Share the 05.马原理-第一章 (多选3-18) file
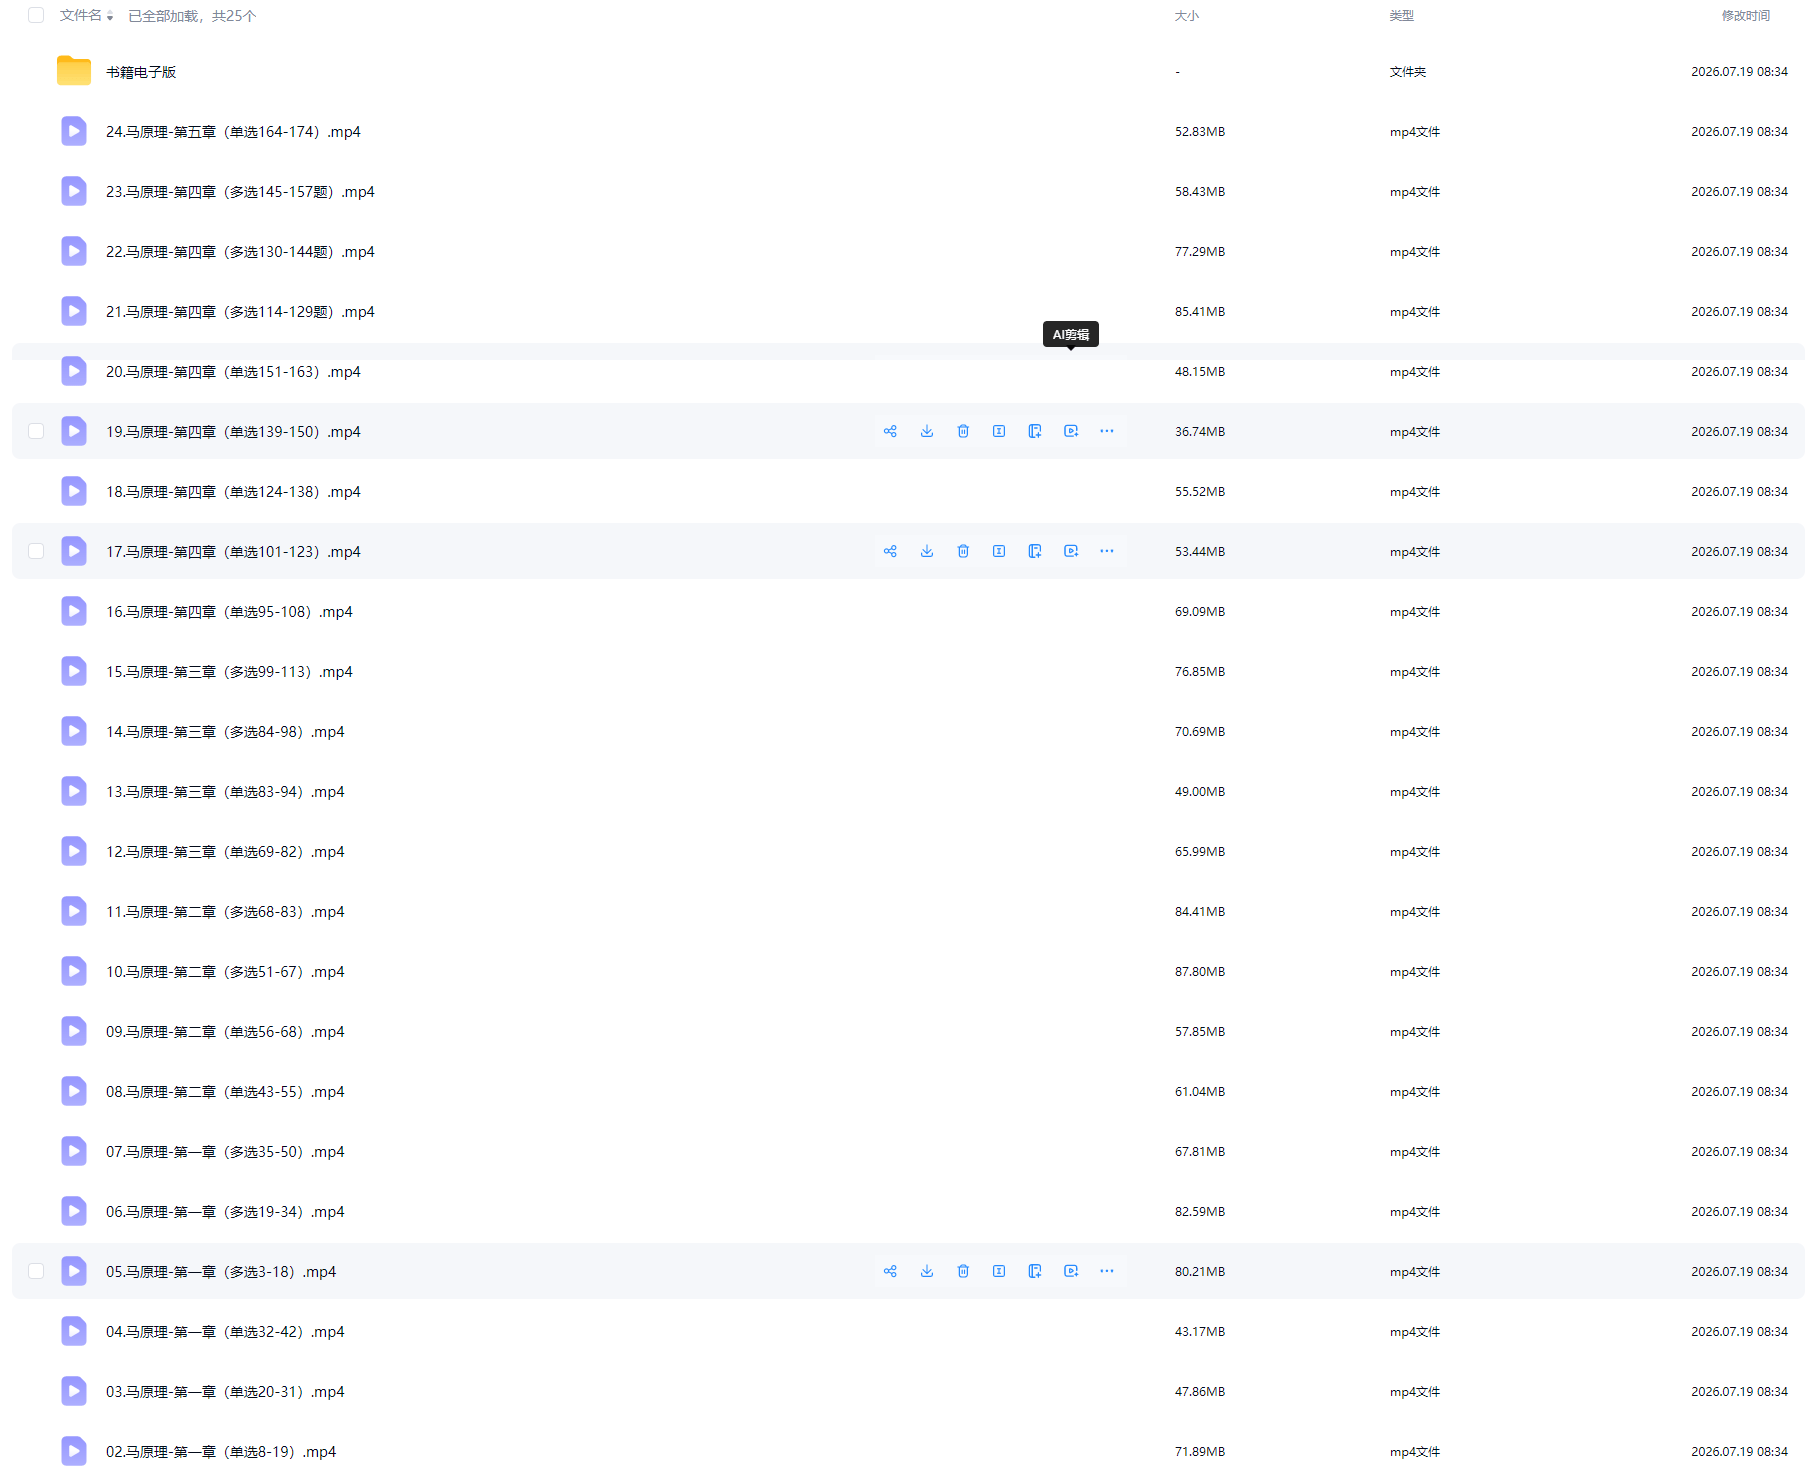The width and height of the screenshot is (1814, 1475). pos(890,1271)
